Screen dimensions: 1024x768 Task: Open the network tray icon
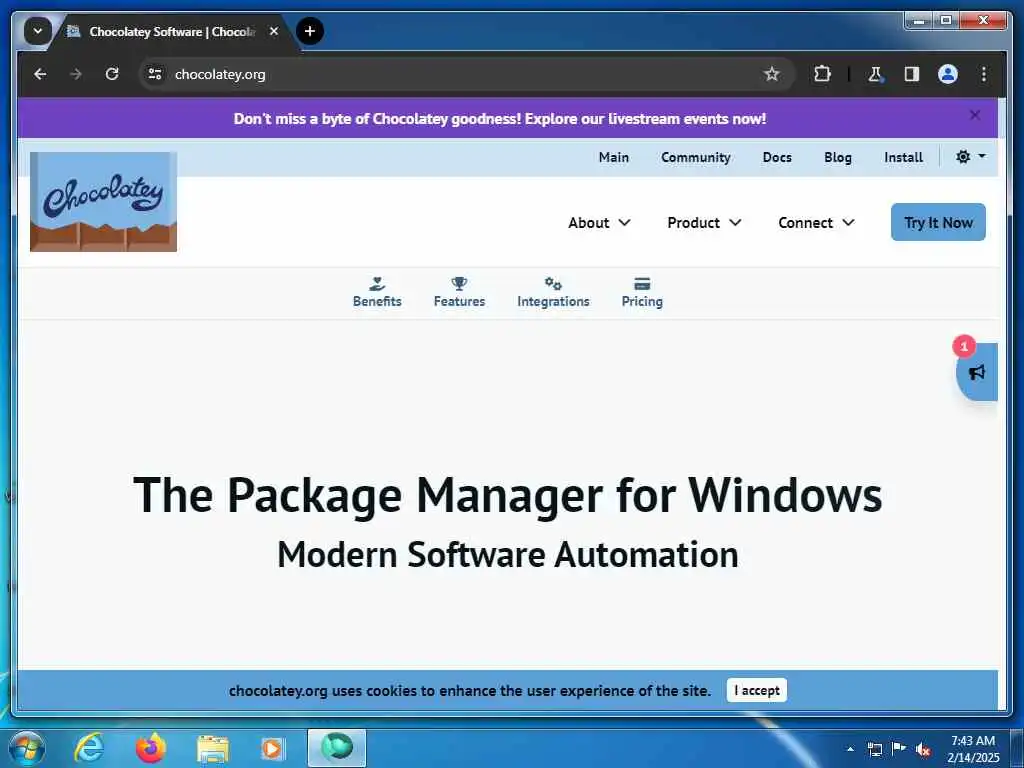pos(874,749)
